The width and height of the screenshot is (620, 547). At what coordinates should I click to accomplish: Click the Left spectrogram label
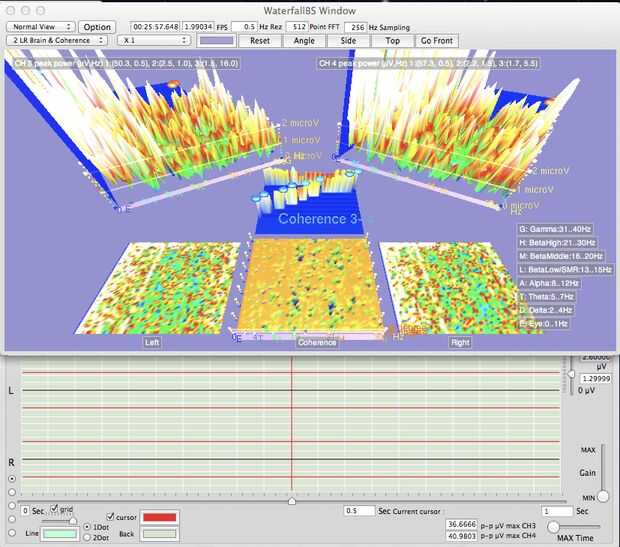(152, 342)
